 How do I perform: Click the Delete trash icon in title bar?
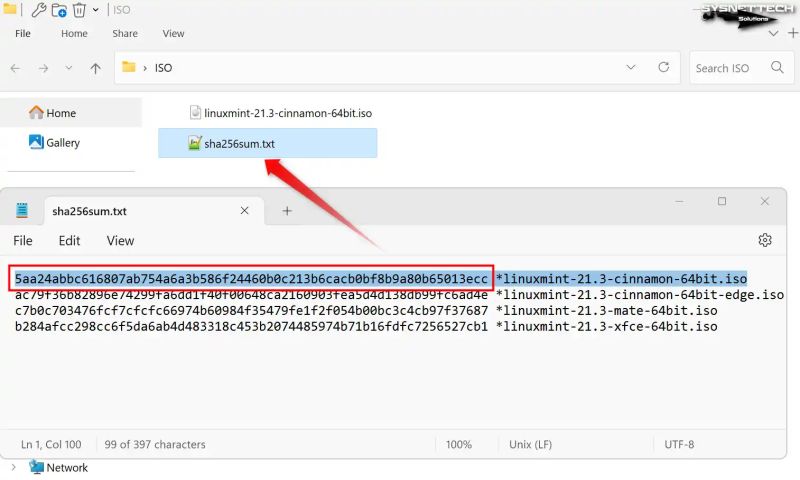[x=79, y=10]
